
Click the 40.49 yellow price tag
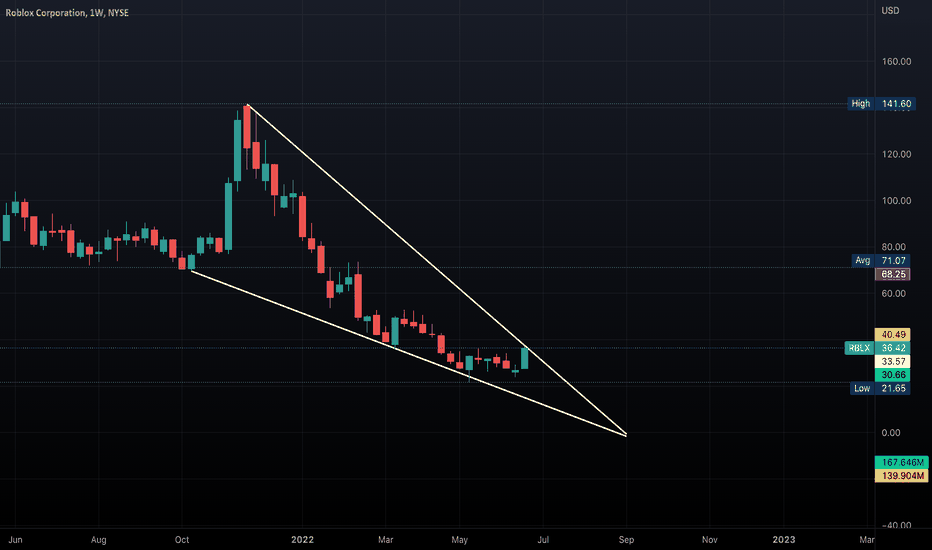[893, 335]
